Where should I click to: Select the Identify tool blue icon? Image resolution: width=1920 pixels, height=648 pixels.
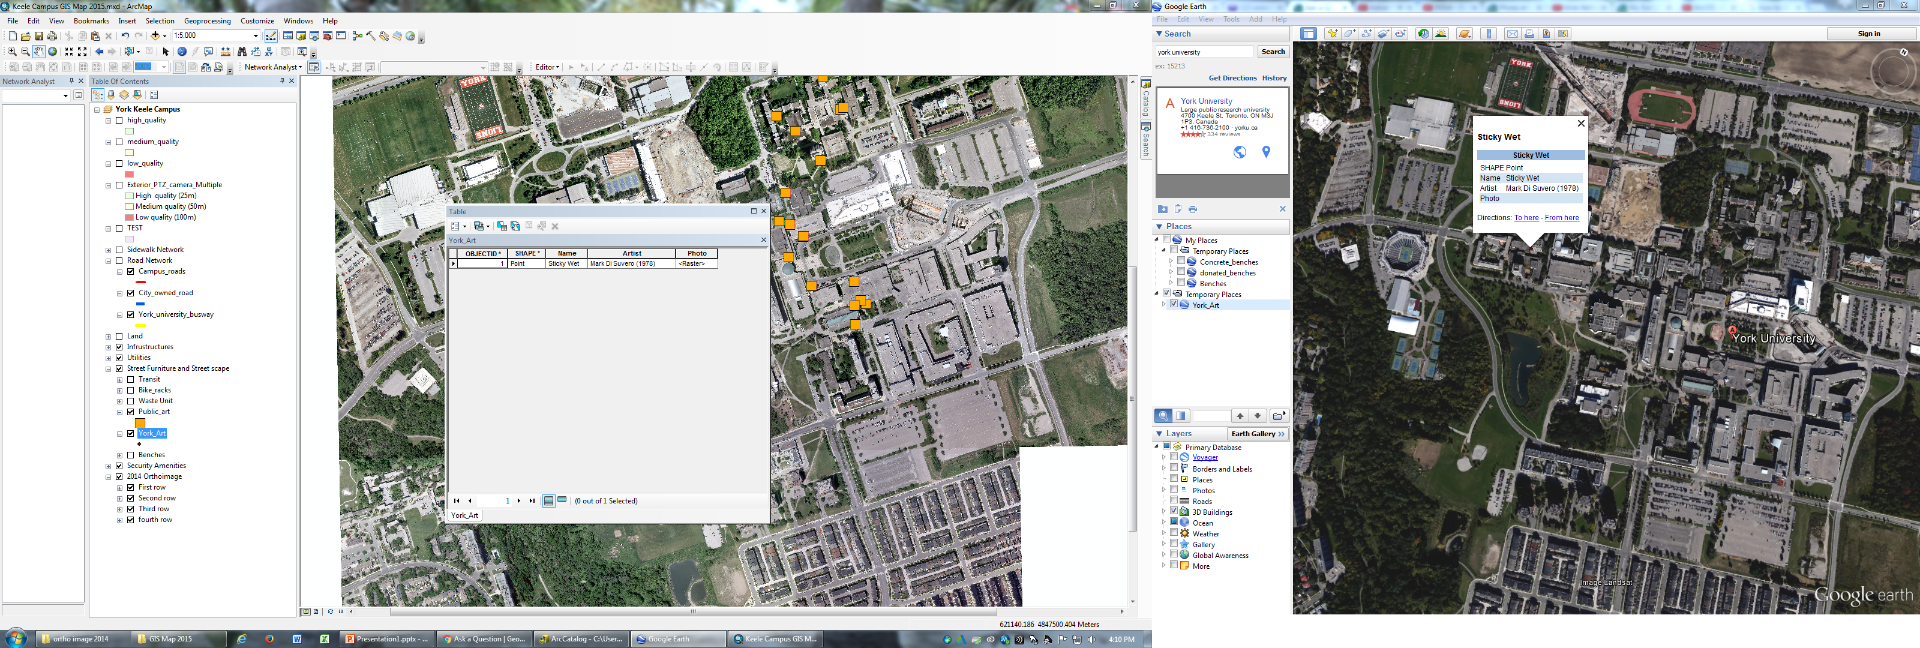(x=182, y=51)
